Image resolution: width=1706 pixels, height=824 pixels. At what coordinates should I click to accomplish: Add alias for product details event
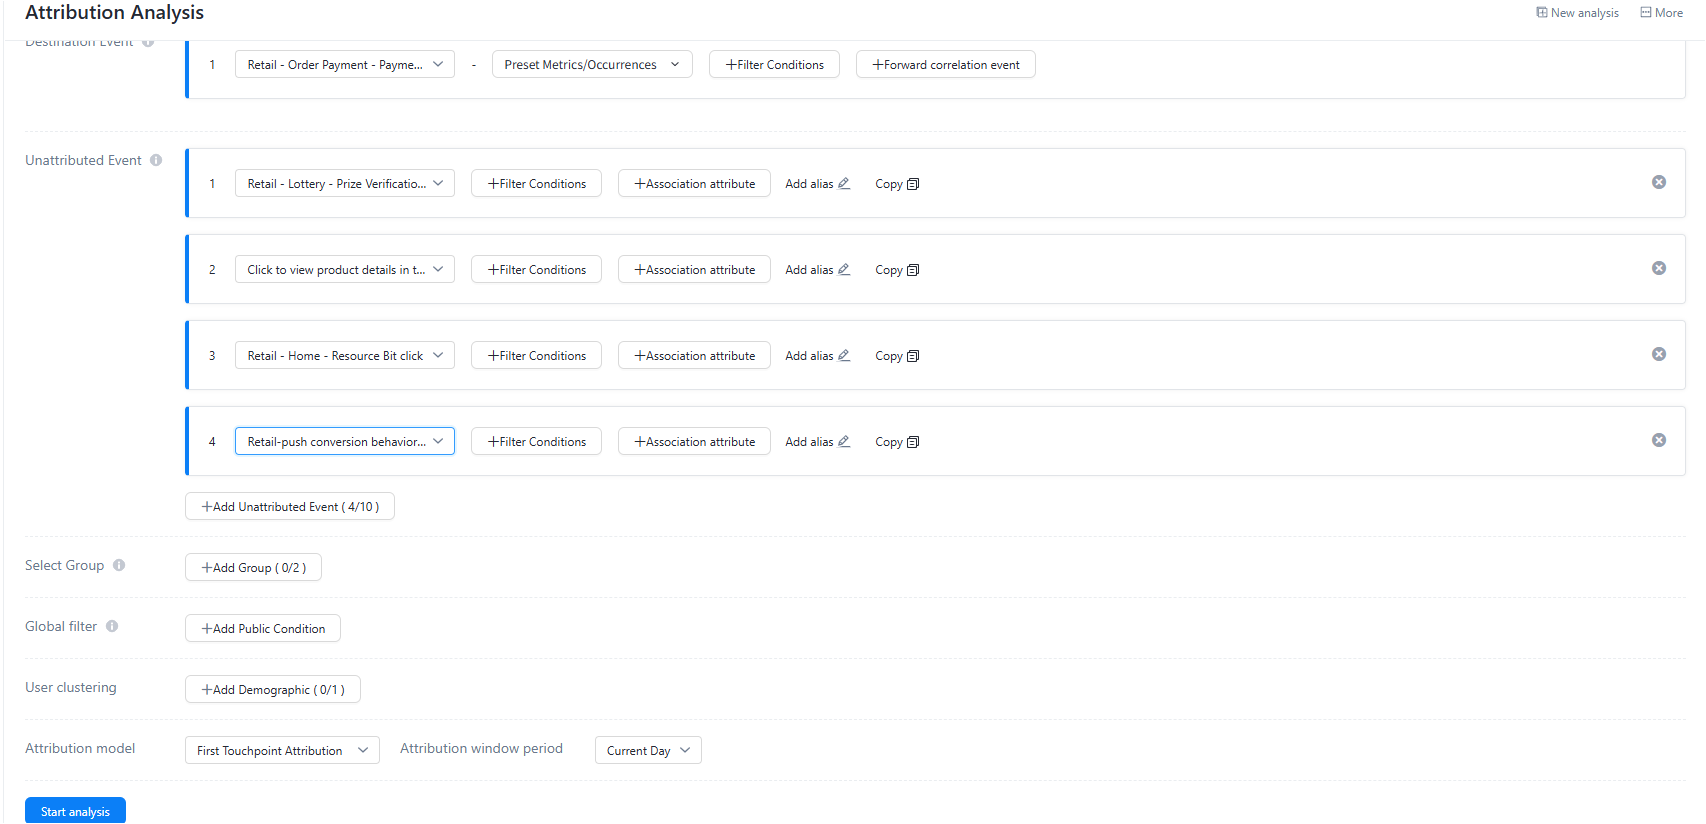(817, 270)
